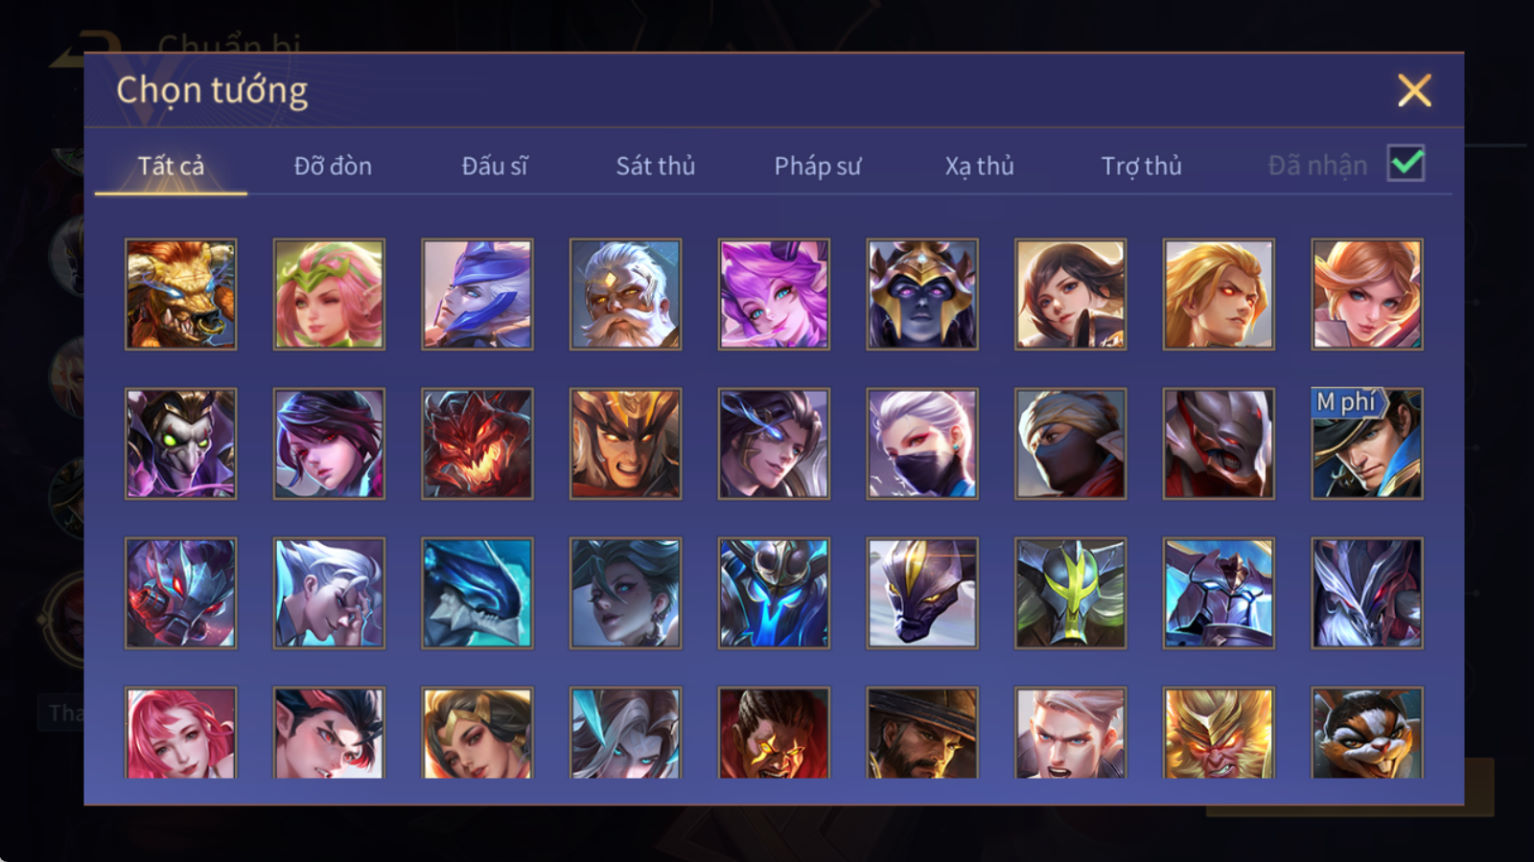Switch to 'Xạ thủ' heroes
Viewport: 1534px width, 862px height.
click(979, 166)
